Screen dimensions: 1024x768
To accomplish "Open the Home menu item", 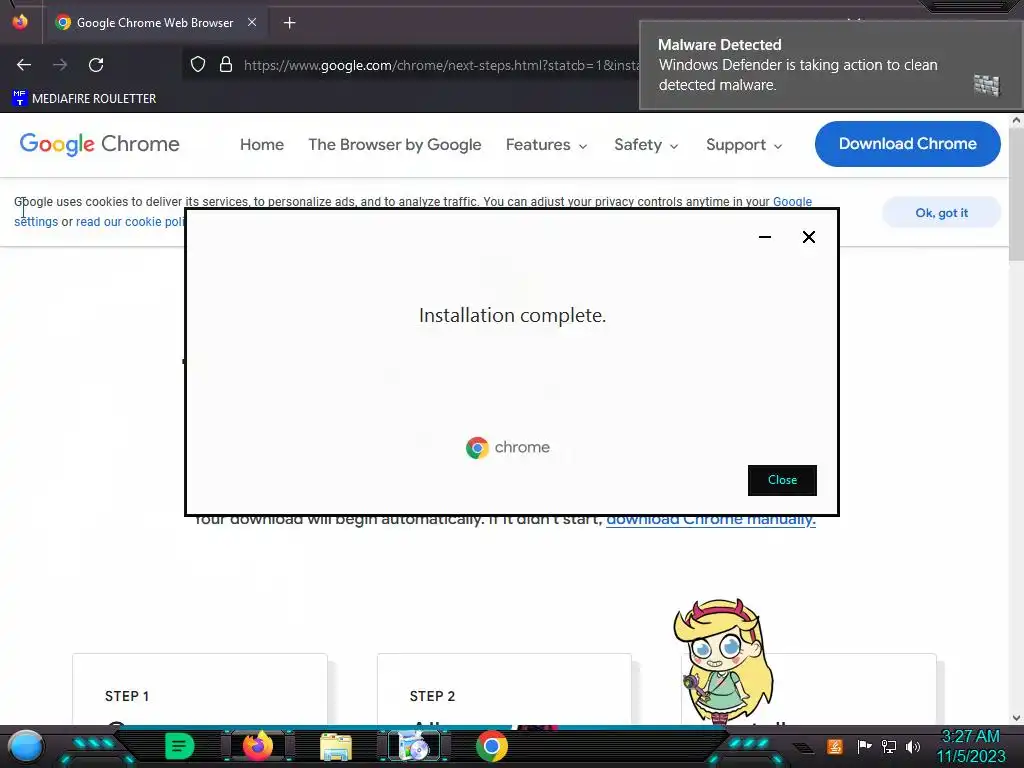I will click(261, 144).
